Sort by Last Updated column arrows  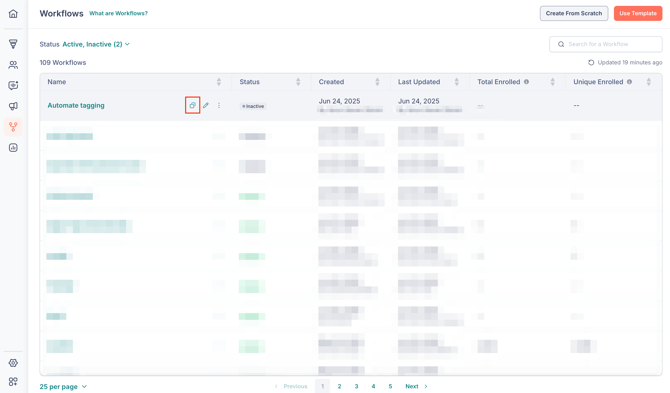coord(456,82)
